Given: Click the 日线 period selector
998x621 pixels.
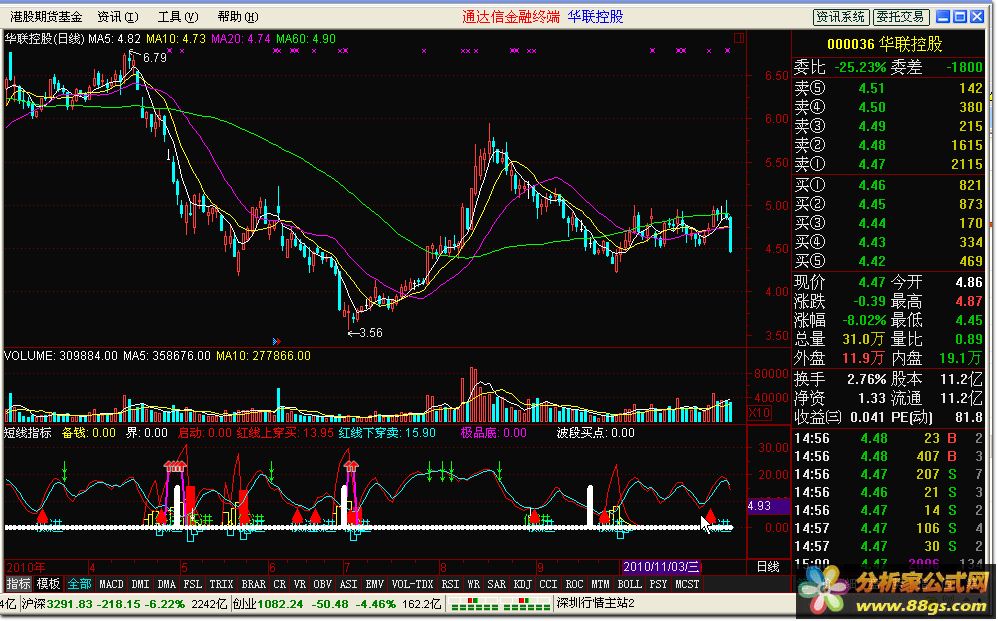Looking at the screenshot, I should (x=768, y=567).
